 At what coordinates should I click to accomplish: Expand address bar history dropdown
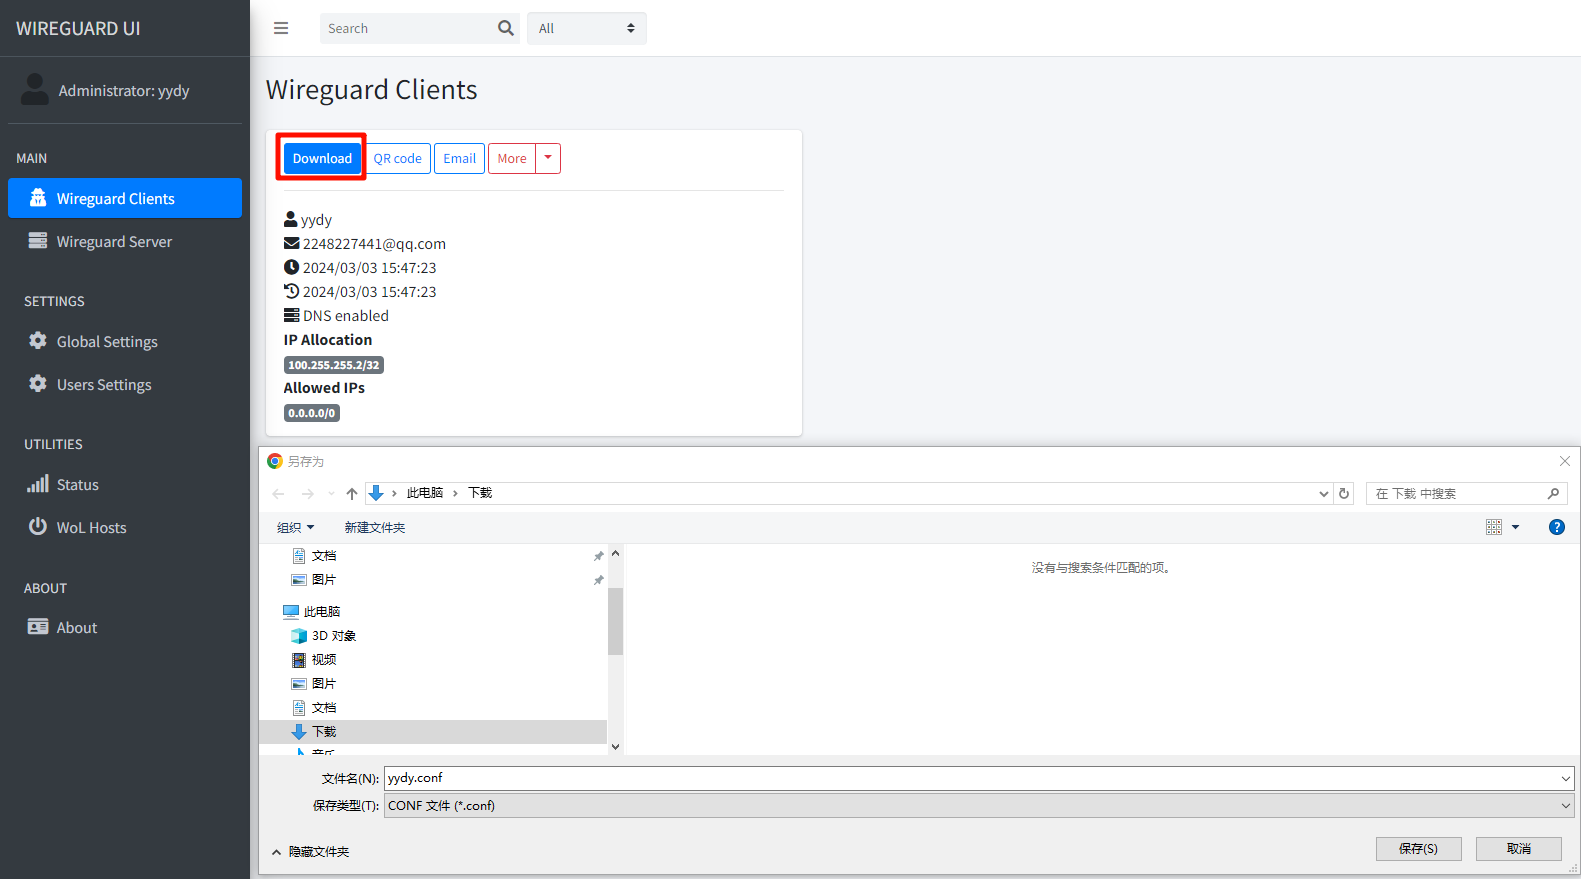point(1324,493)
